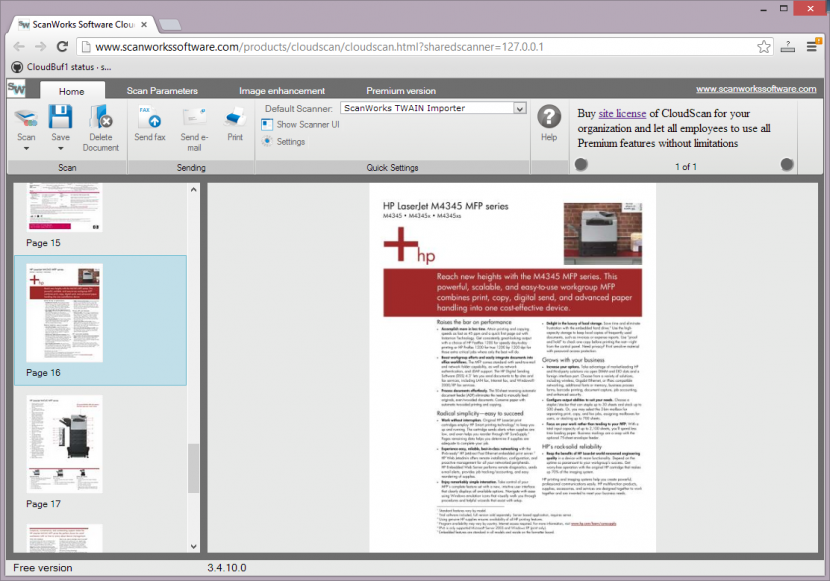Advance the promo banner with the right dot
Viewport: 830px width, 581px height.
(789, 163)
